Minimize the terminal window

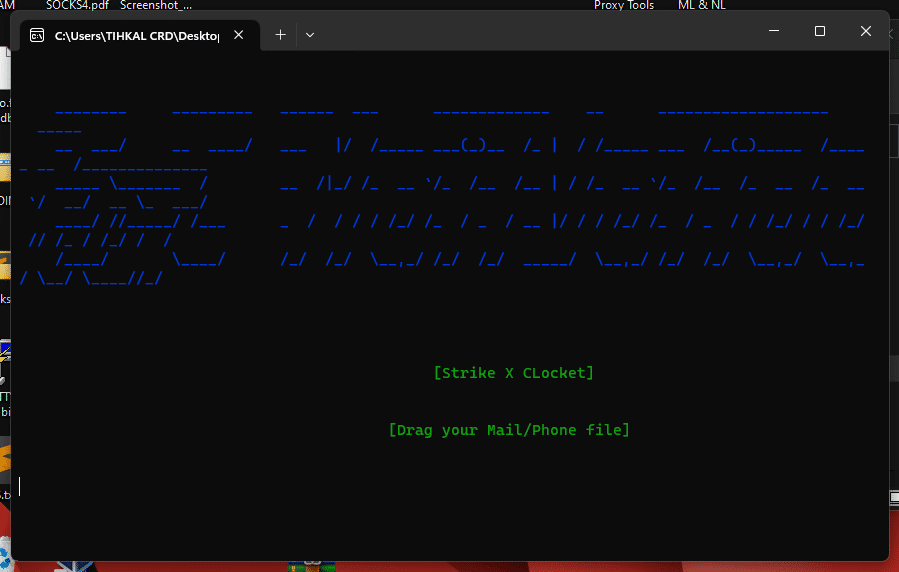pos(774,31)
